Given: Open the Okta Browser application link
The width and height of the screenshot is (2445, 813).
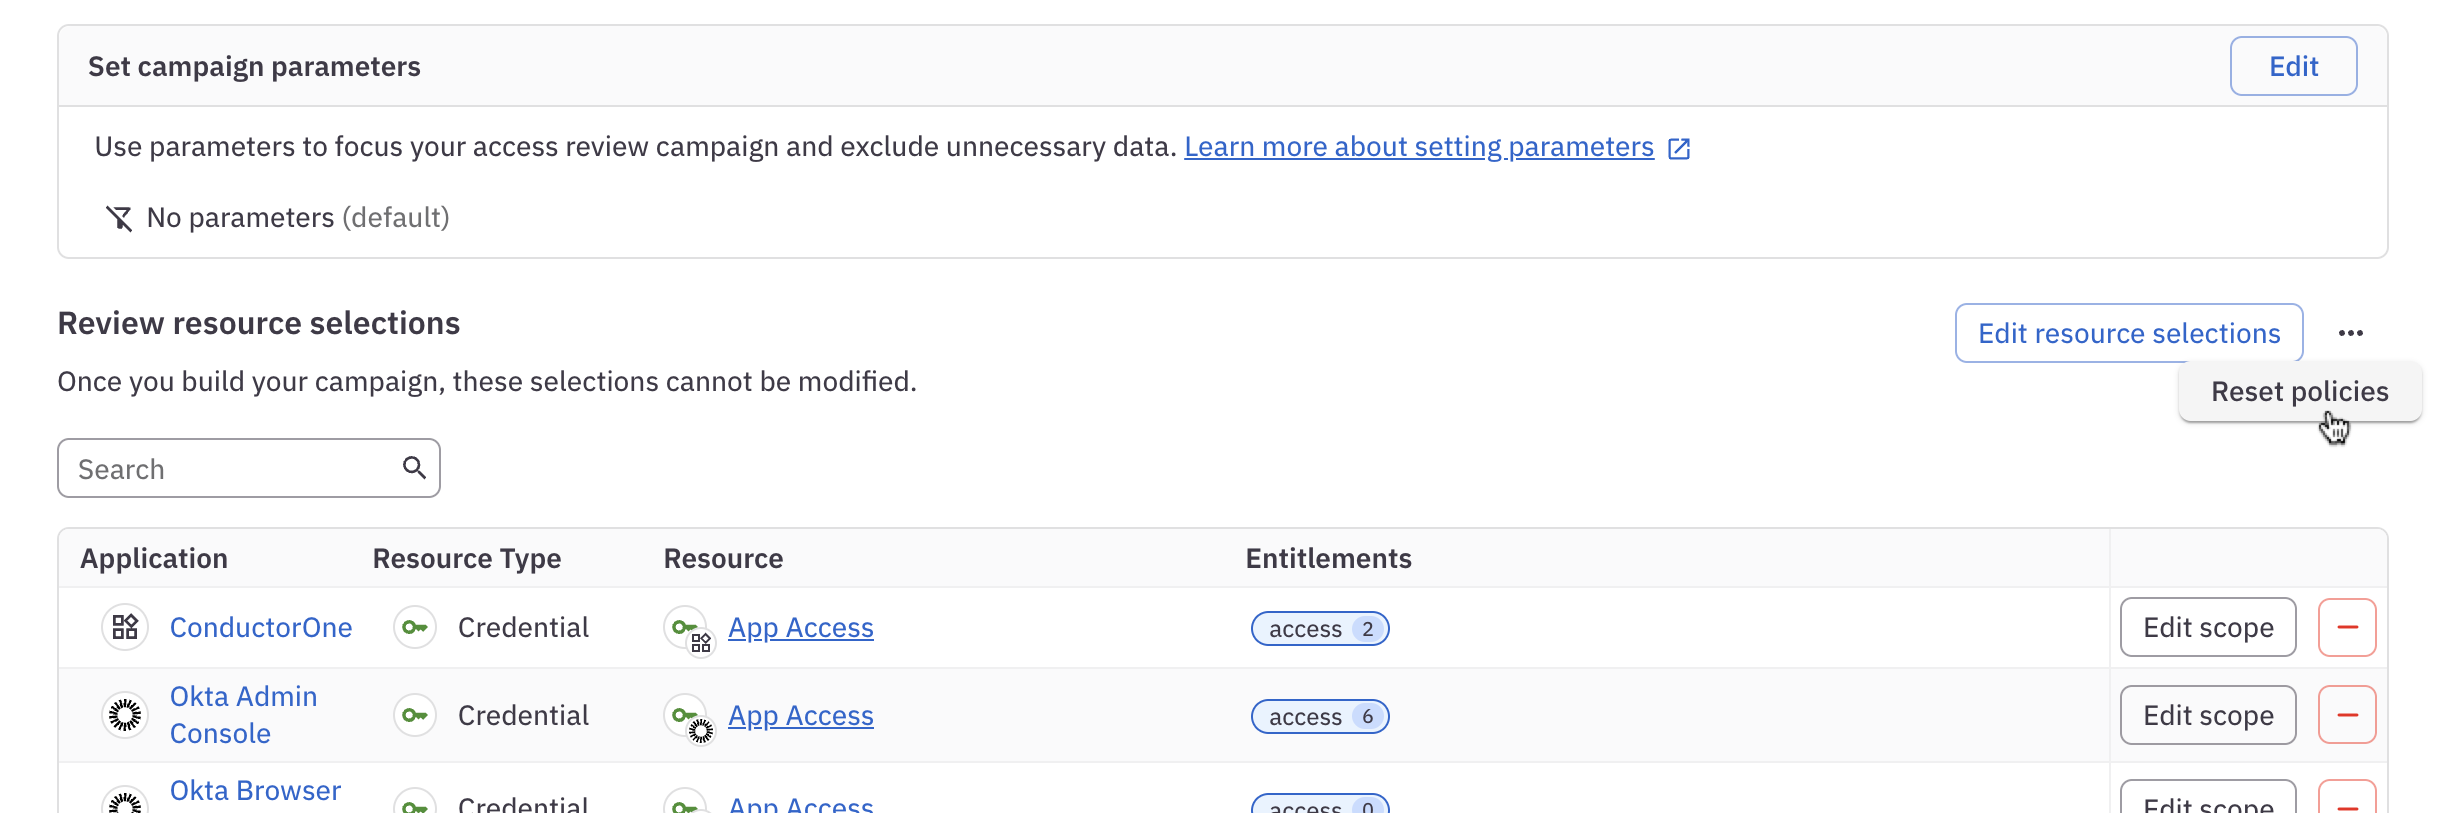Looking at the screenshot, I should [255, 791].
